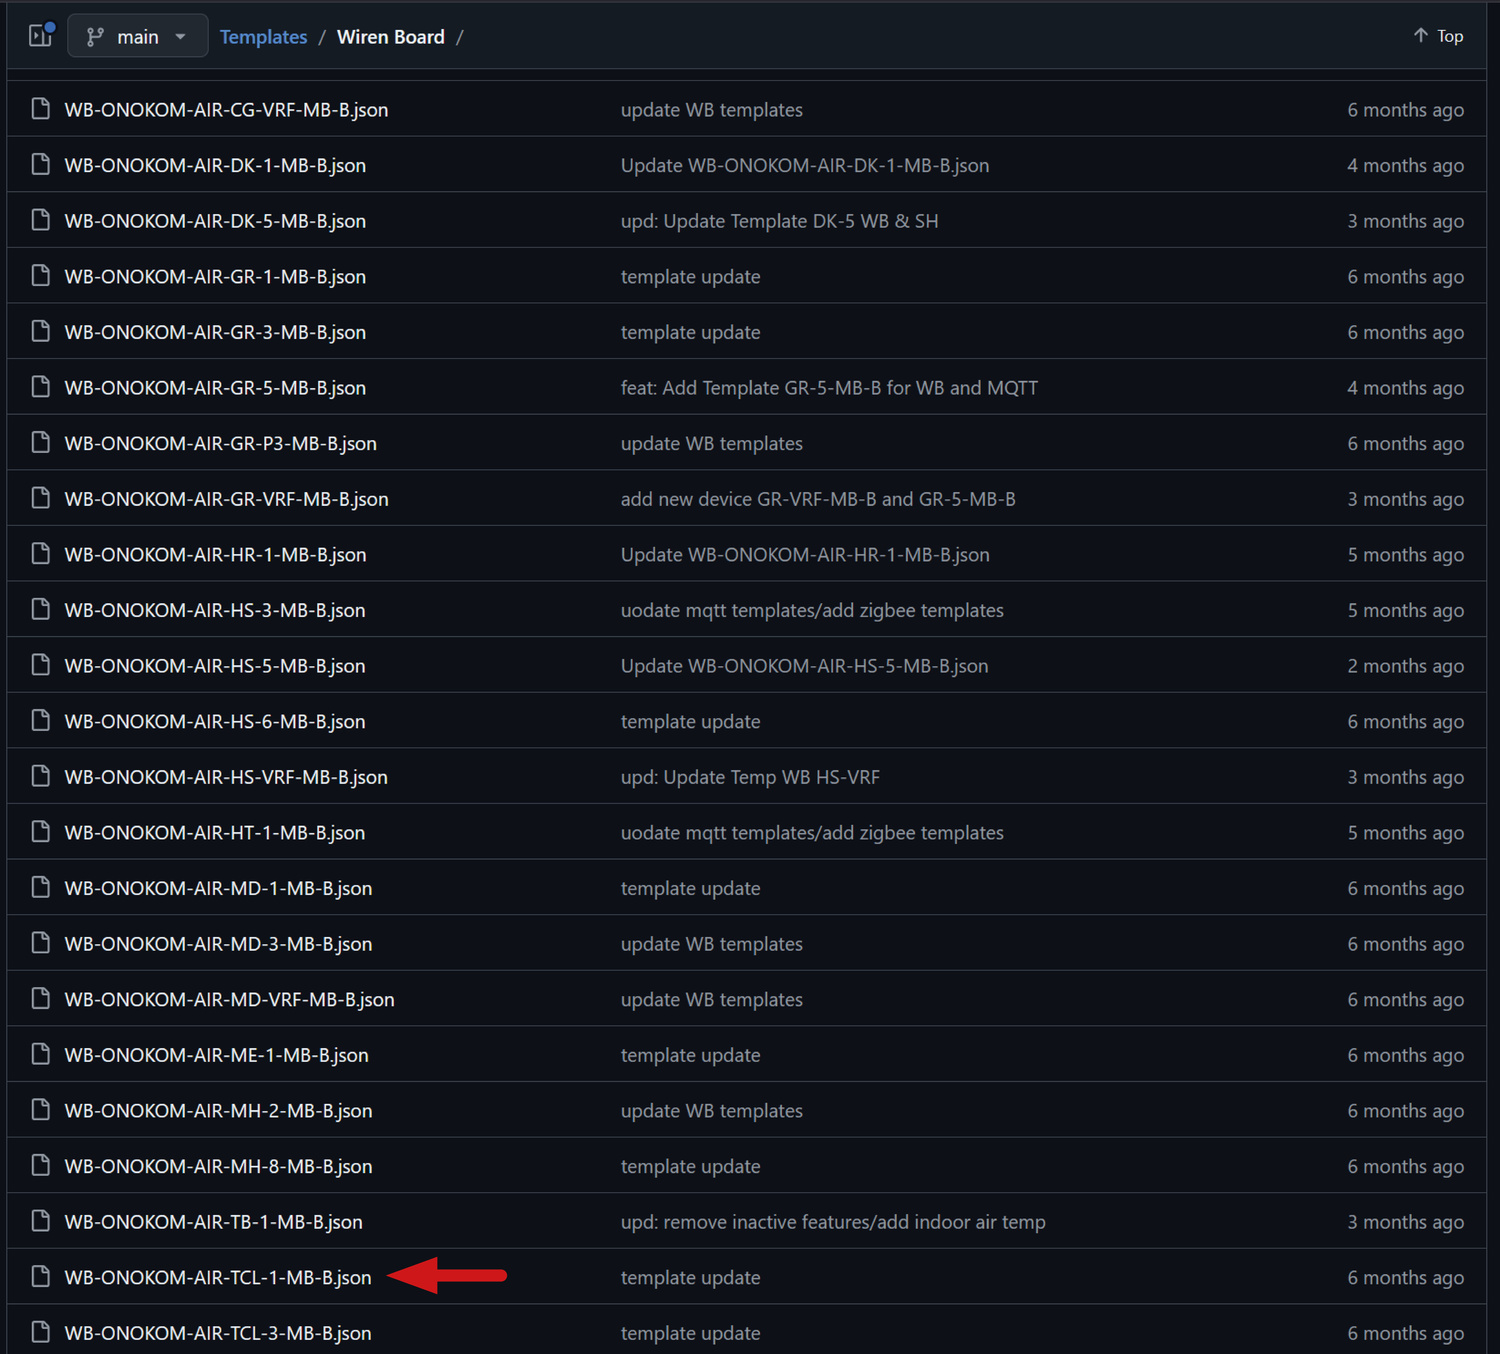Open 'template update' commit for GR-1-MB-B.json
1500x1354 pixels.
point(690,277)
